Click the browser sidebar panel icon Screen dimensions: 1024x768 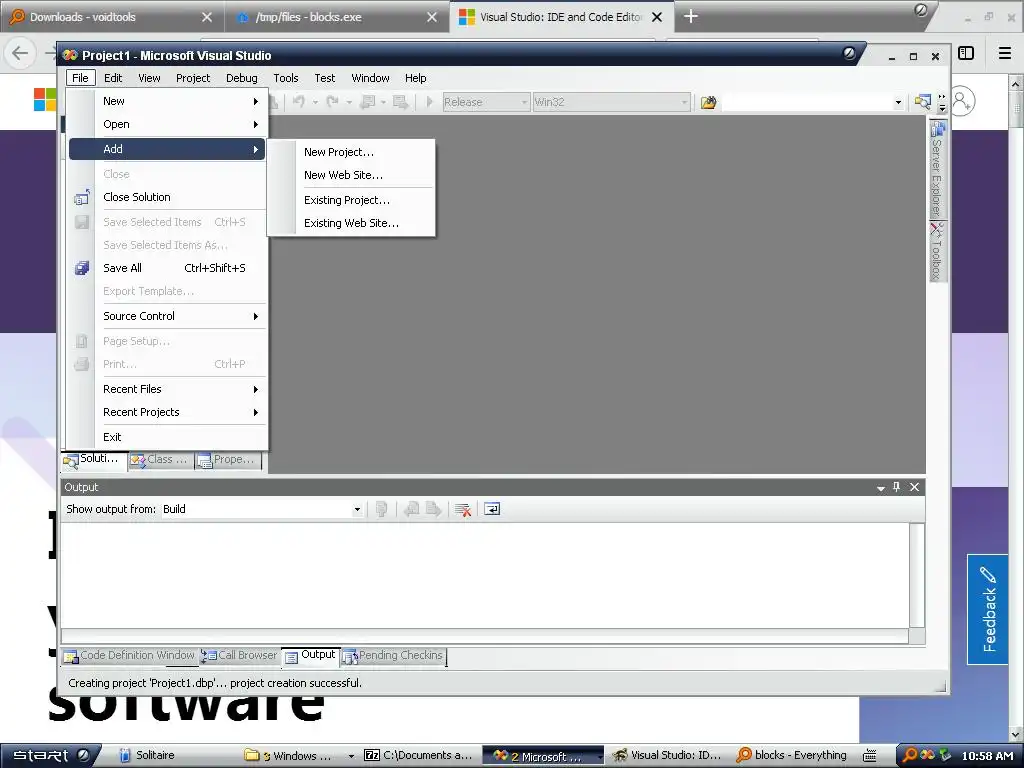966,54
